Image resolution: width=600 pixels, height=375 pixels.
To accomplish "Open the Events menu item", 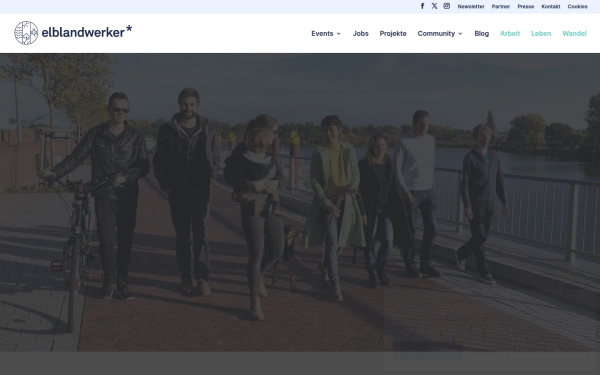I will click(322, 34).
